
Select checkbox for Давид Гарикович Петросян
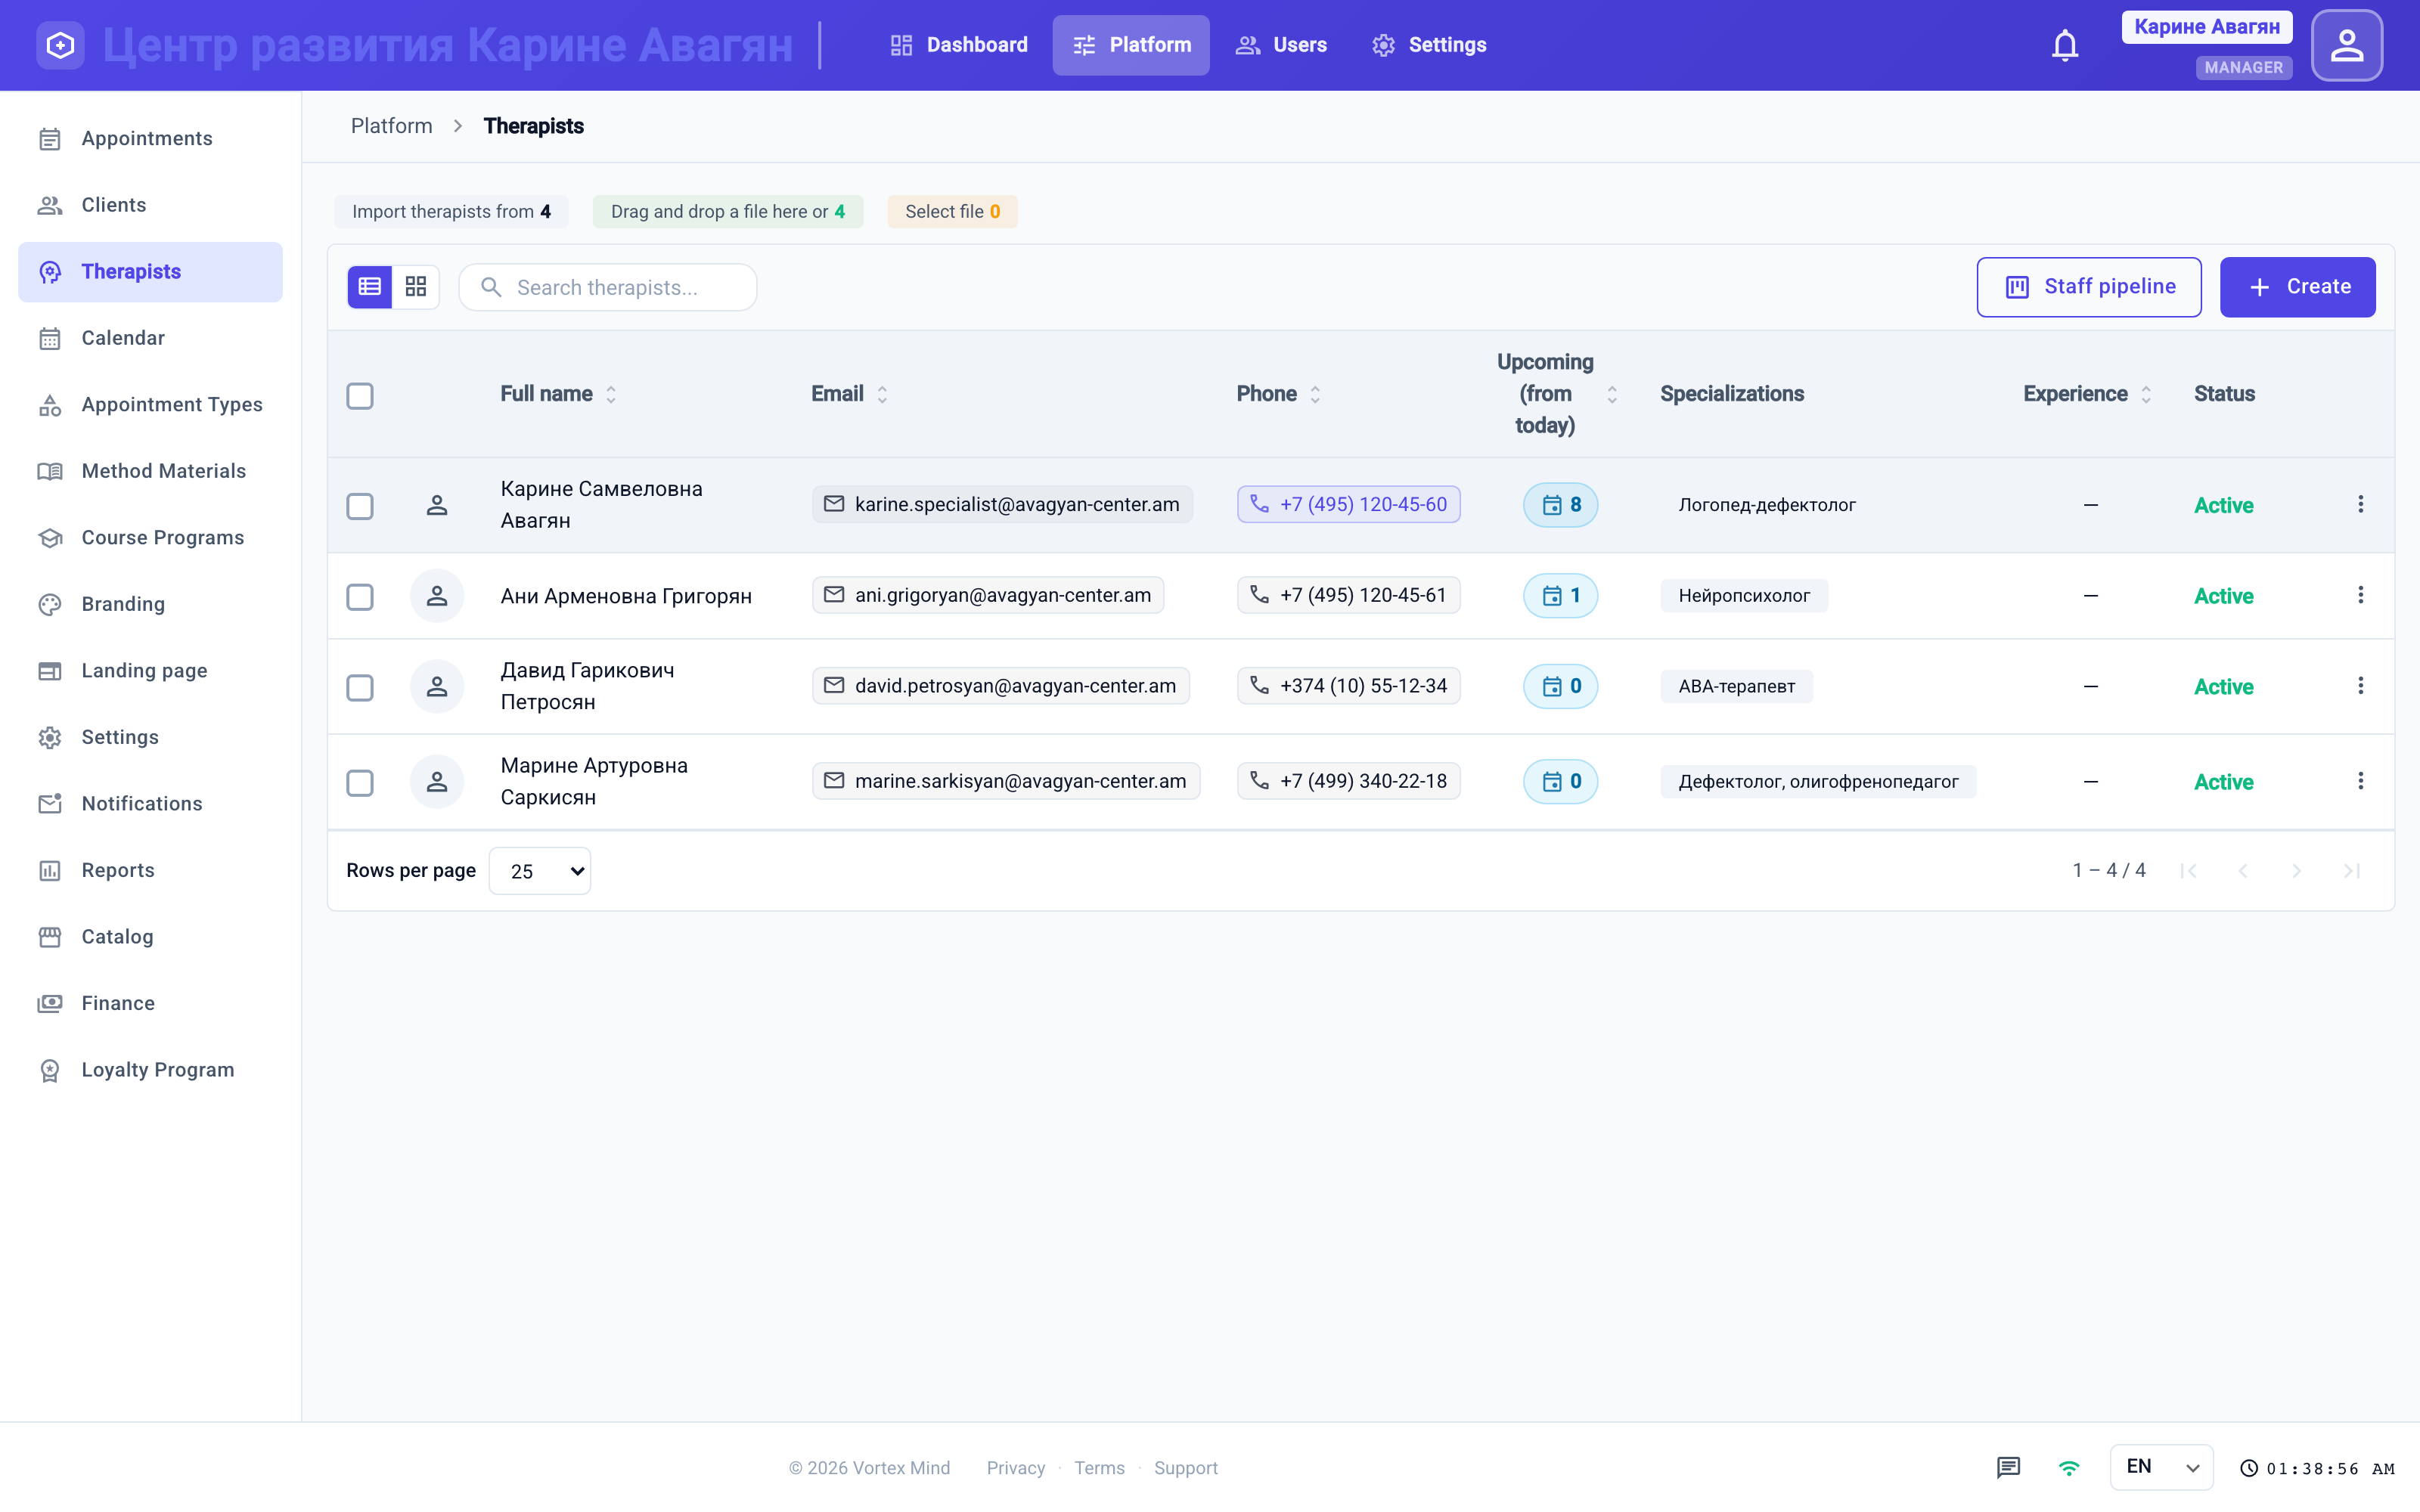pos(360,688)
